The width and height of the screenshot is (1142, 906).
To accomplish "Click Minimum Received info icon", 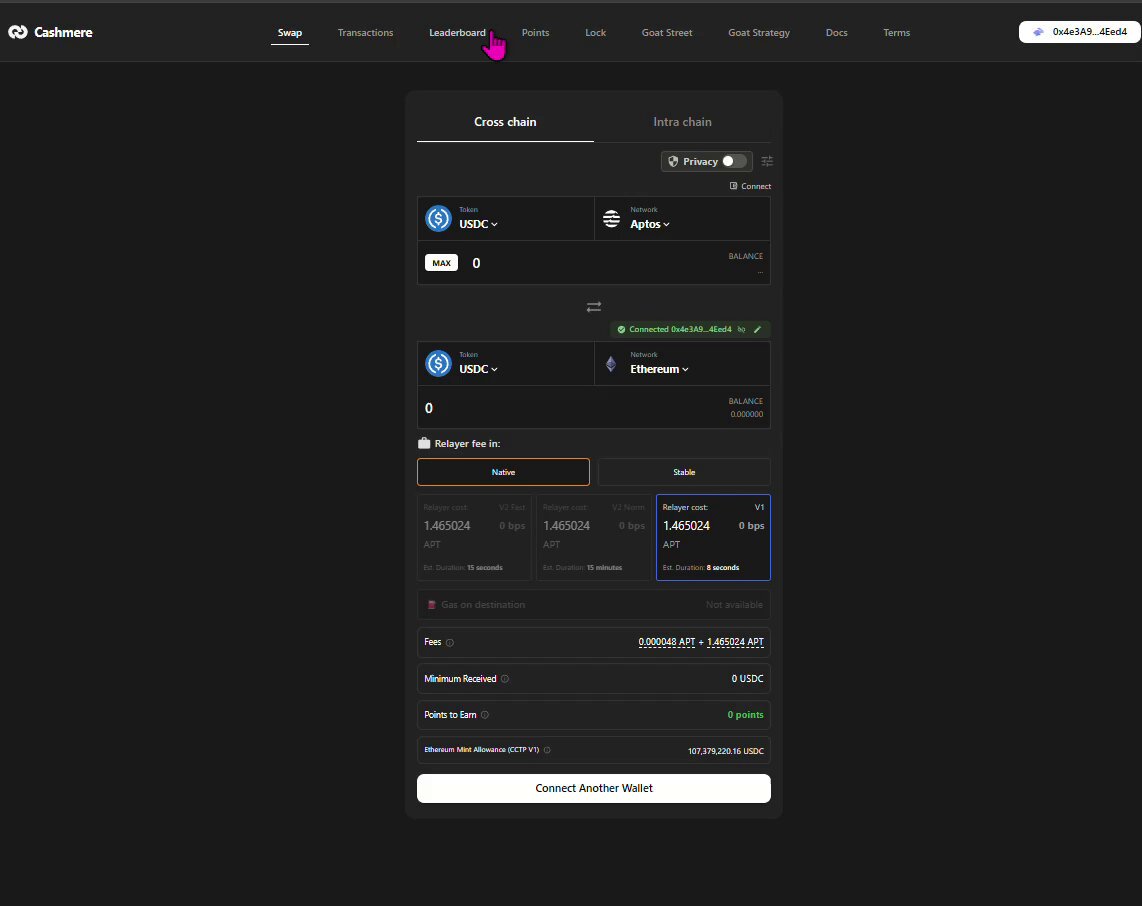I will pos(505,679).
